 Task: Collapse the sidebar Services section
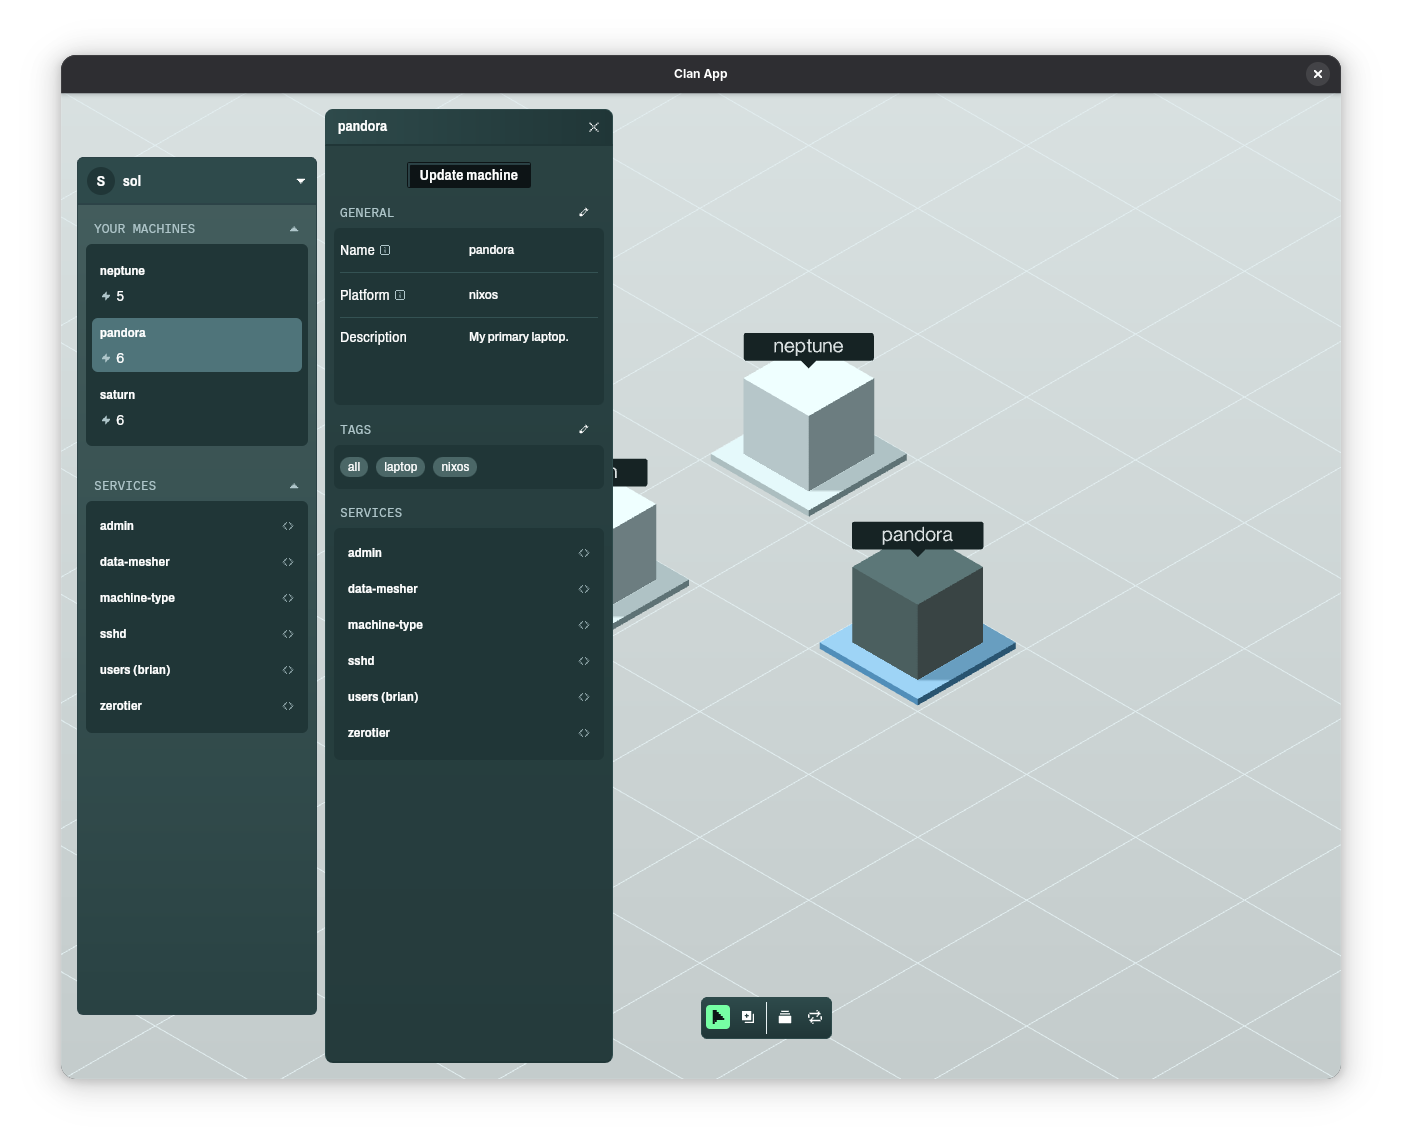pyautogui.click(x=294, y=486)
